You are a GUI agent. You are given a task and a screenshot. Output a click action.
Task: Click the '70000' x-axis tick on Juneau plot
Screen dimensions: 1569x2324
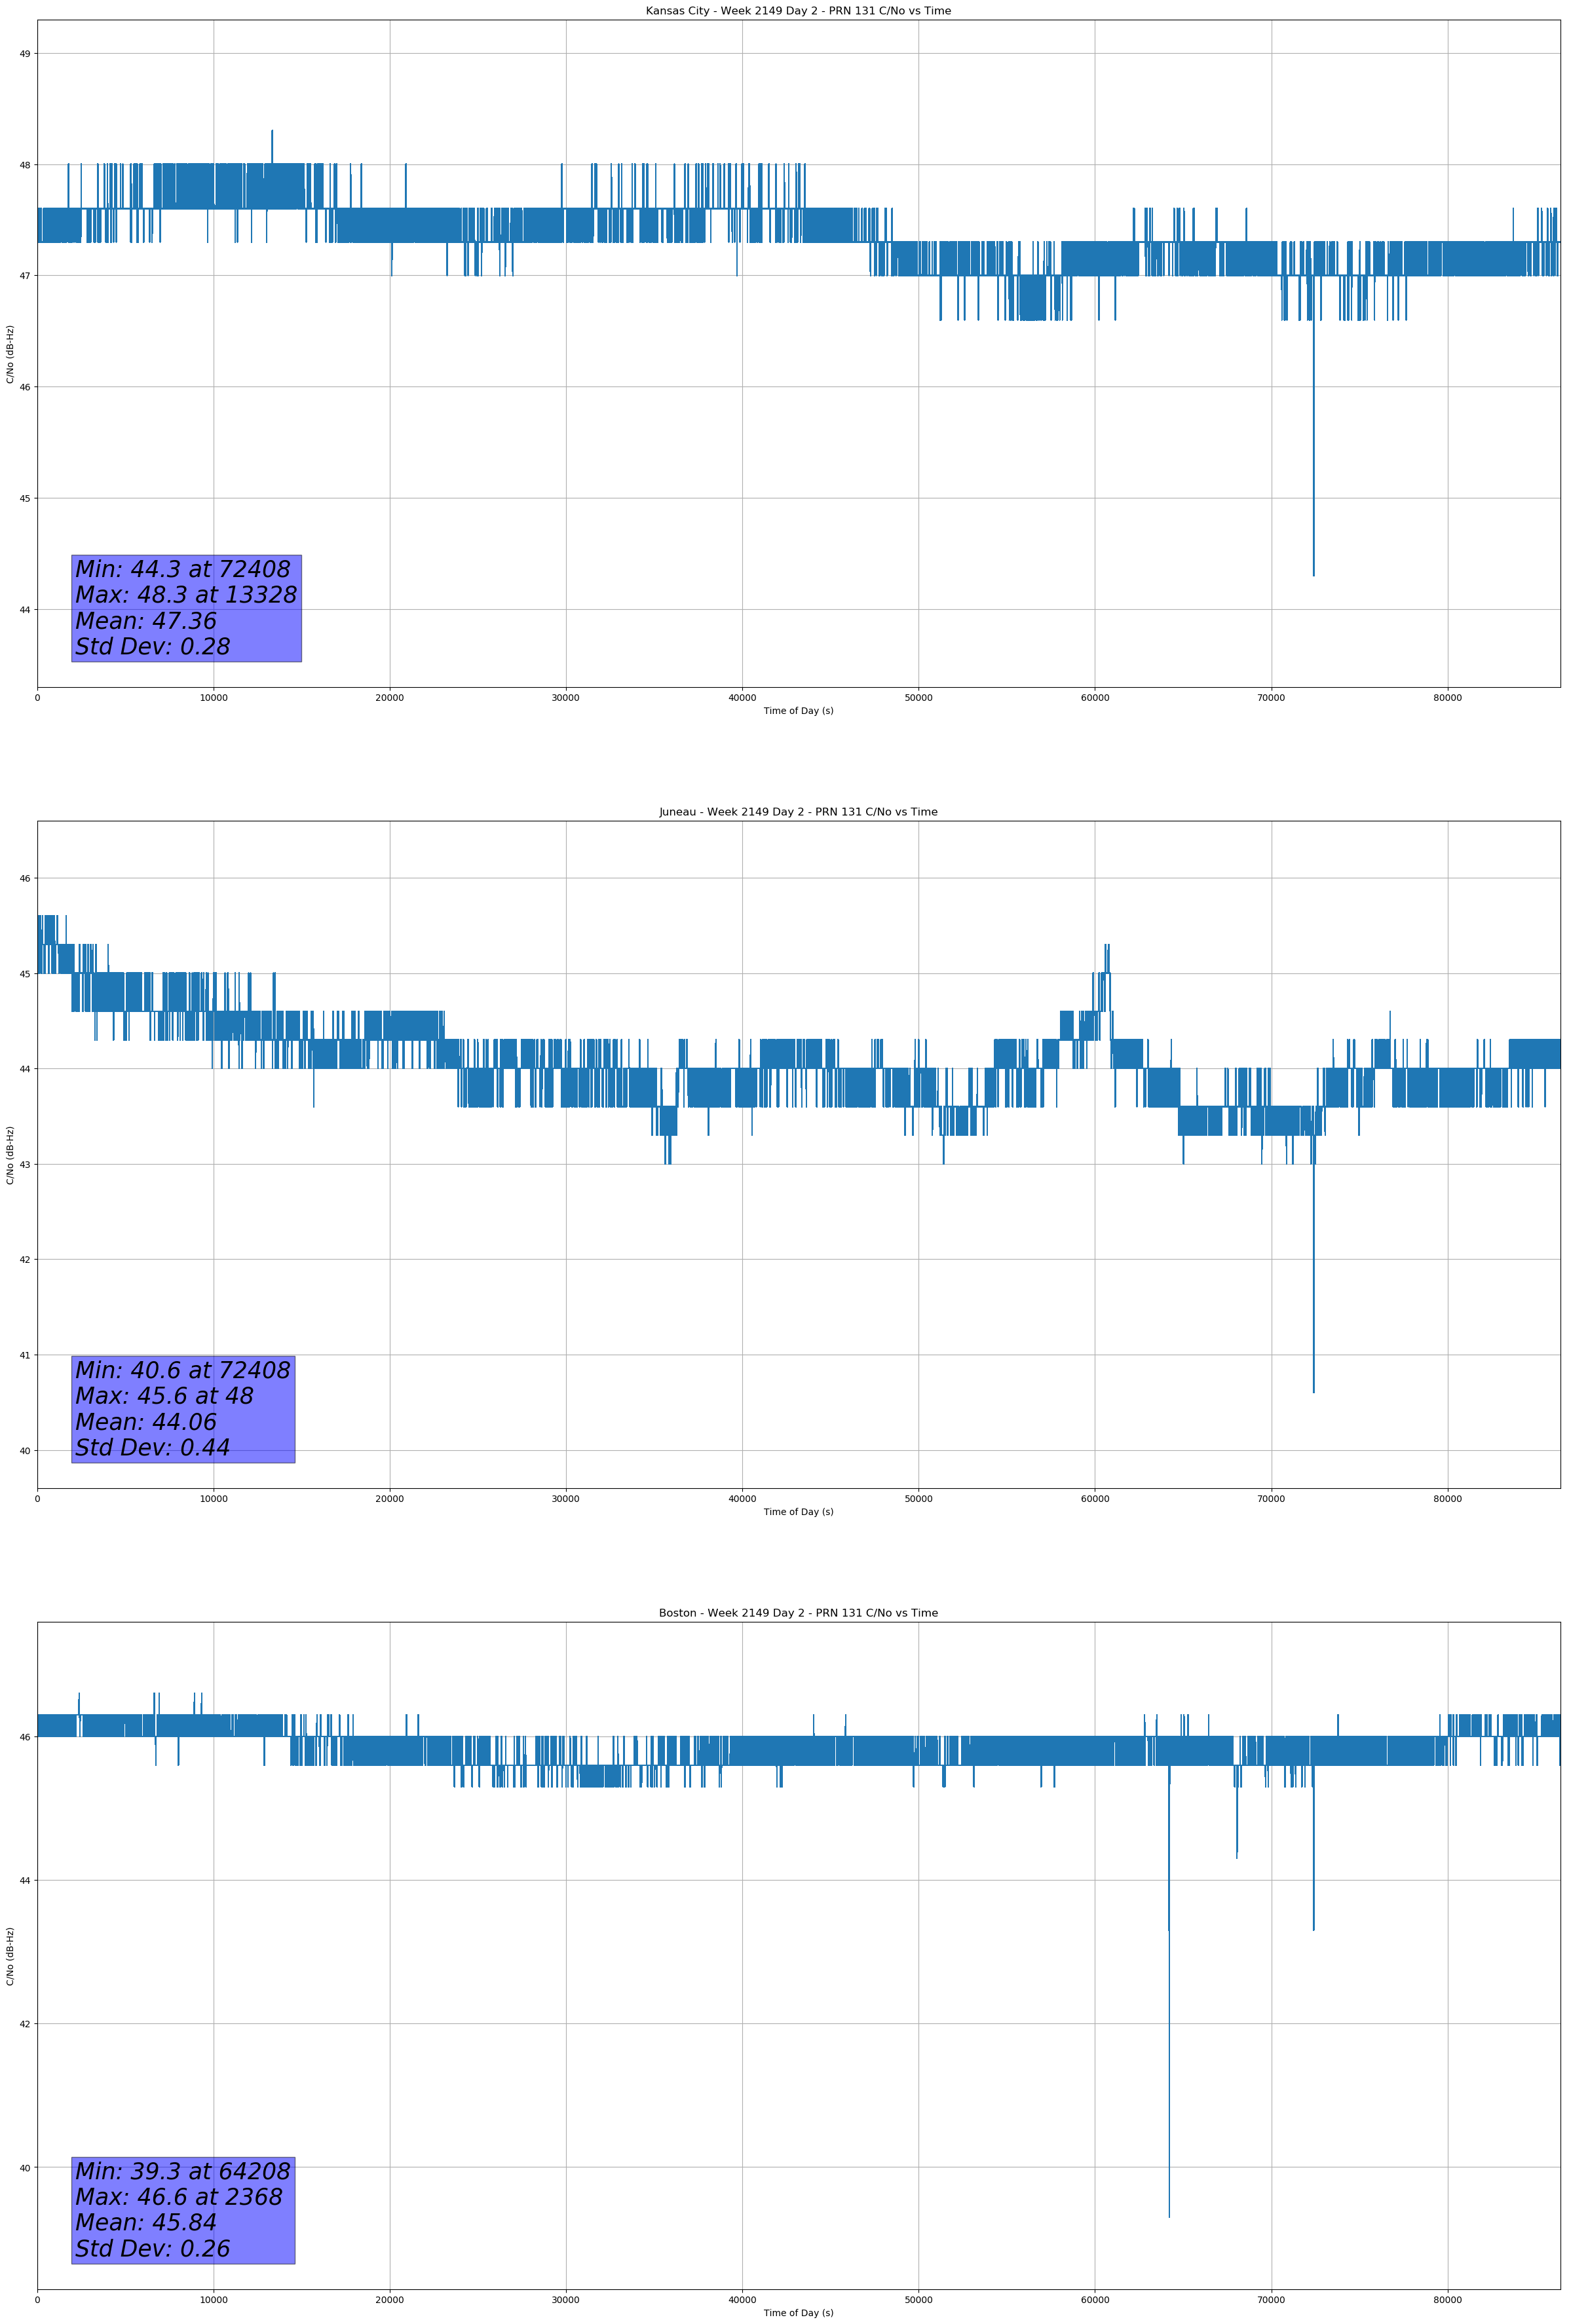click(1271, 1499)
